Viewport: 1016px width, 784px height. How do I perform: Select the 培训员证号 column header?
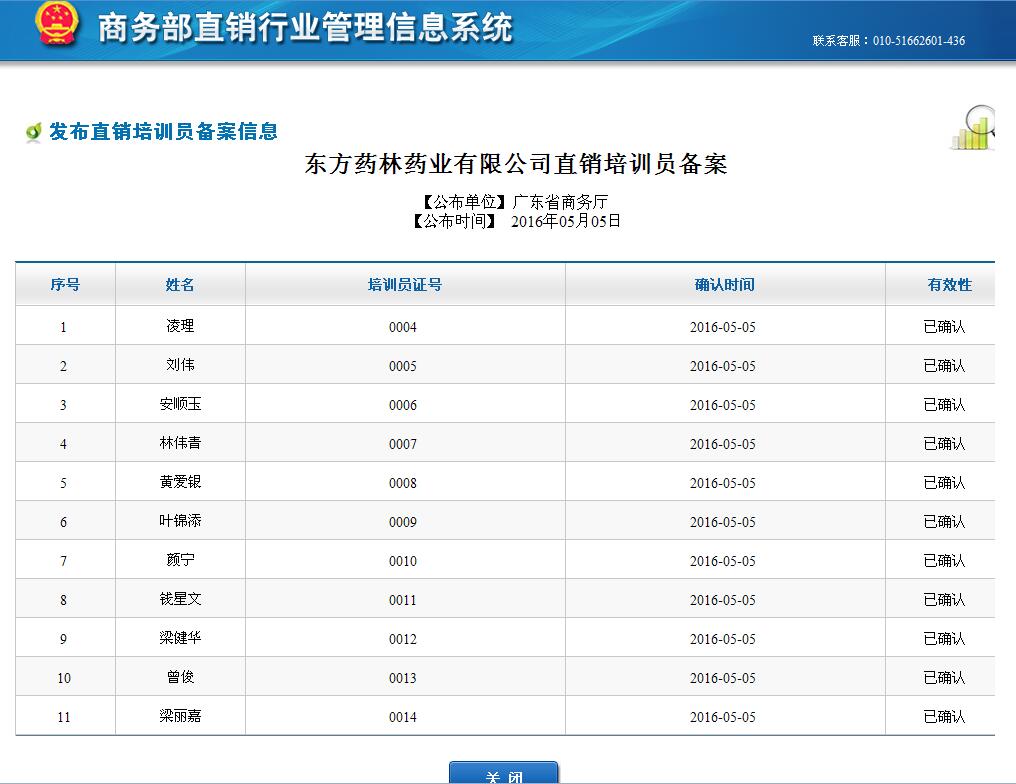pos(405,285)
